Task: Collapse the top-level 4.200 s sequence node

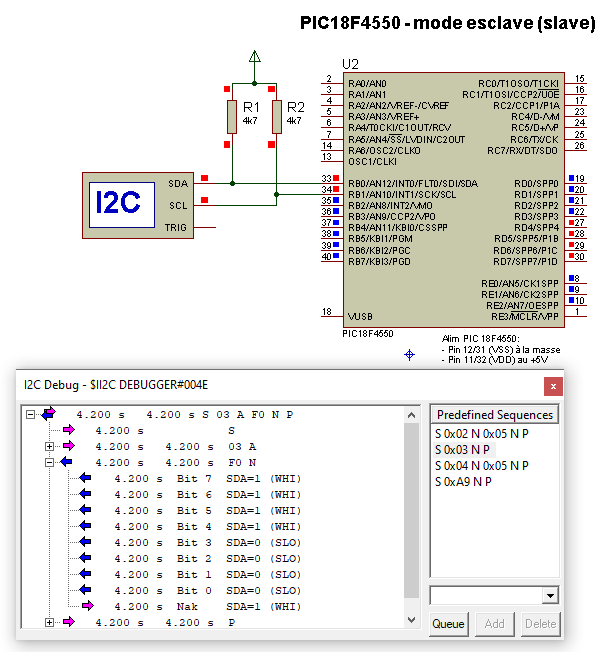Action: (x=30, y=415)
